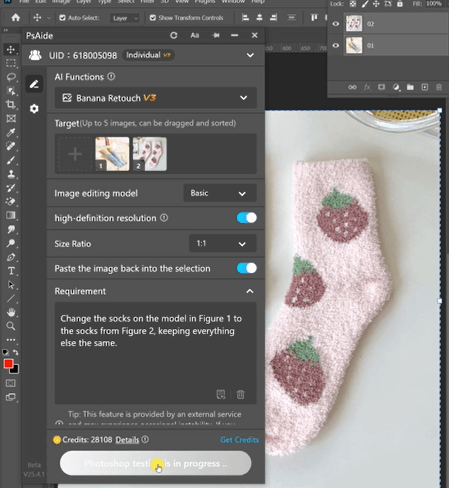Create a new group folder in Layers panel
This screenshot has width=449, height=488.
410,87
